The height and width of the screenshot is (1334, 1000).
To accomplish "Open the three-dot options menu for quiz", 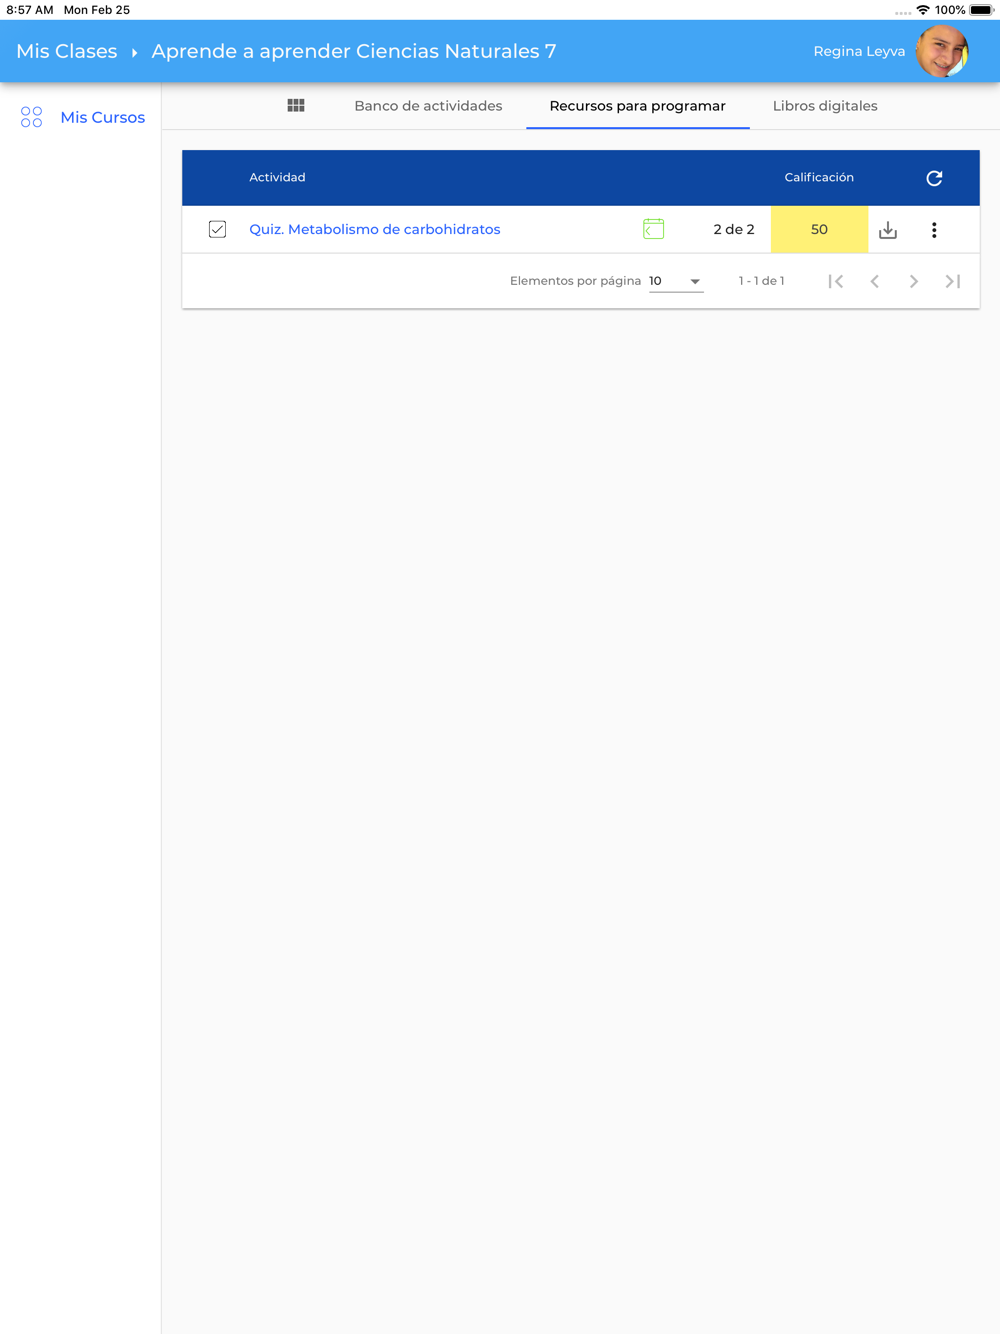I will pyautogui.click(x=934, y=230).
